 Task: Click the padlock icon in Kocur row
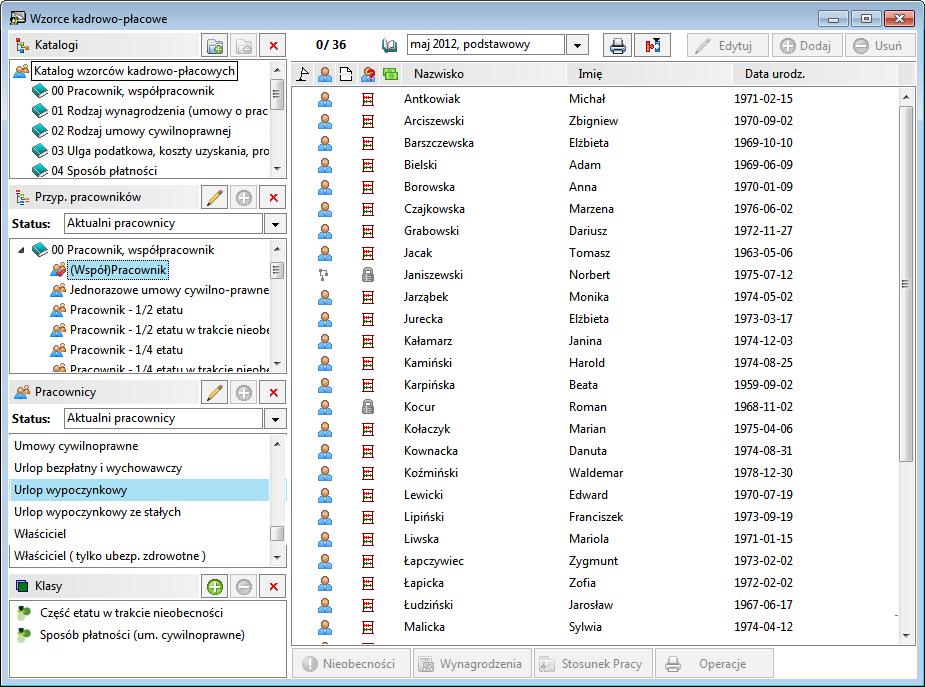point(368,407)
